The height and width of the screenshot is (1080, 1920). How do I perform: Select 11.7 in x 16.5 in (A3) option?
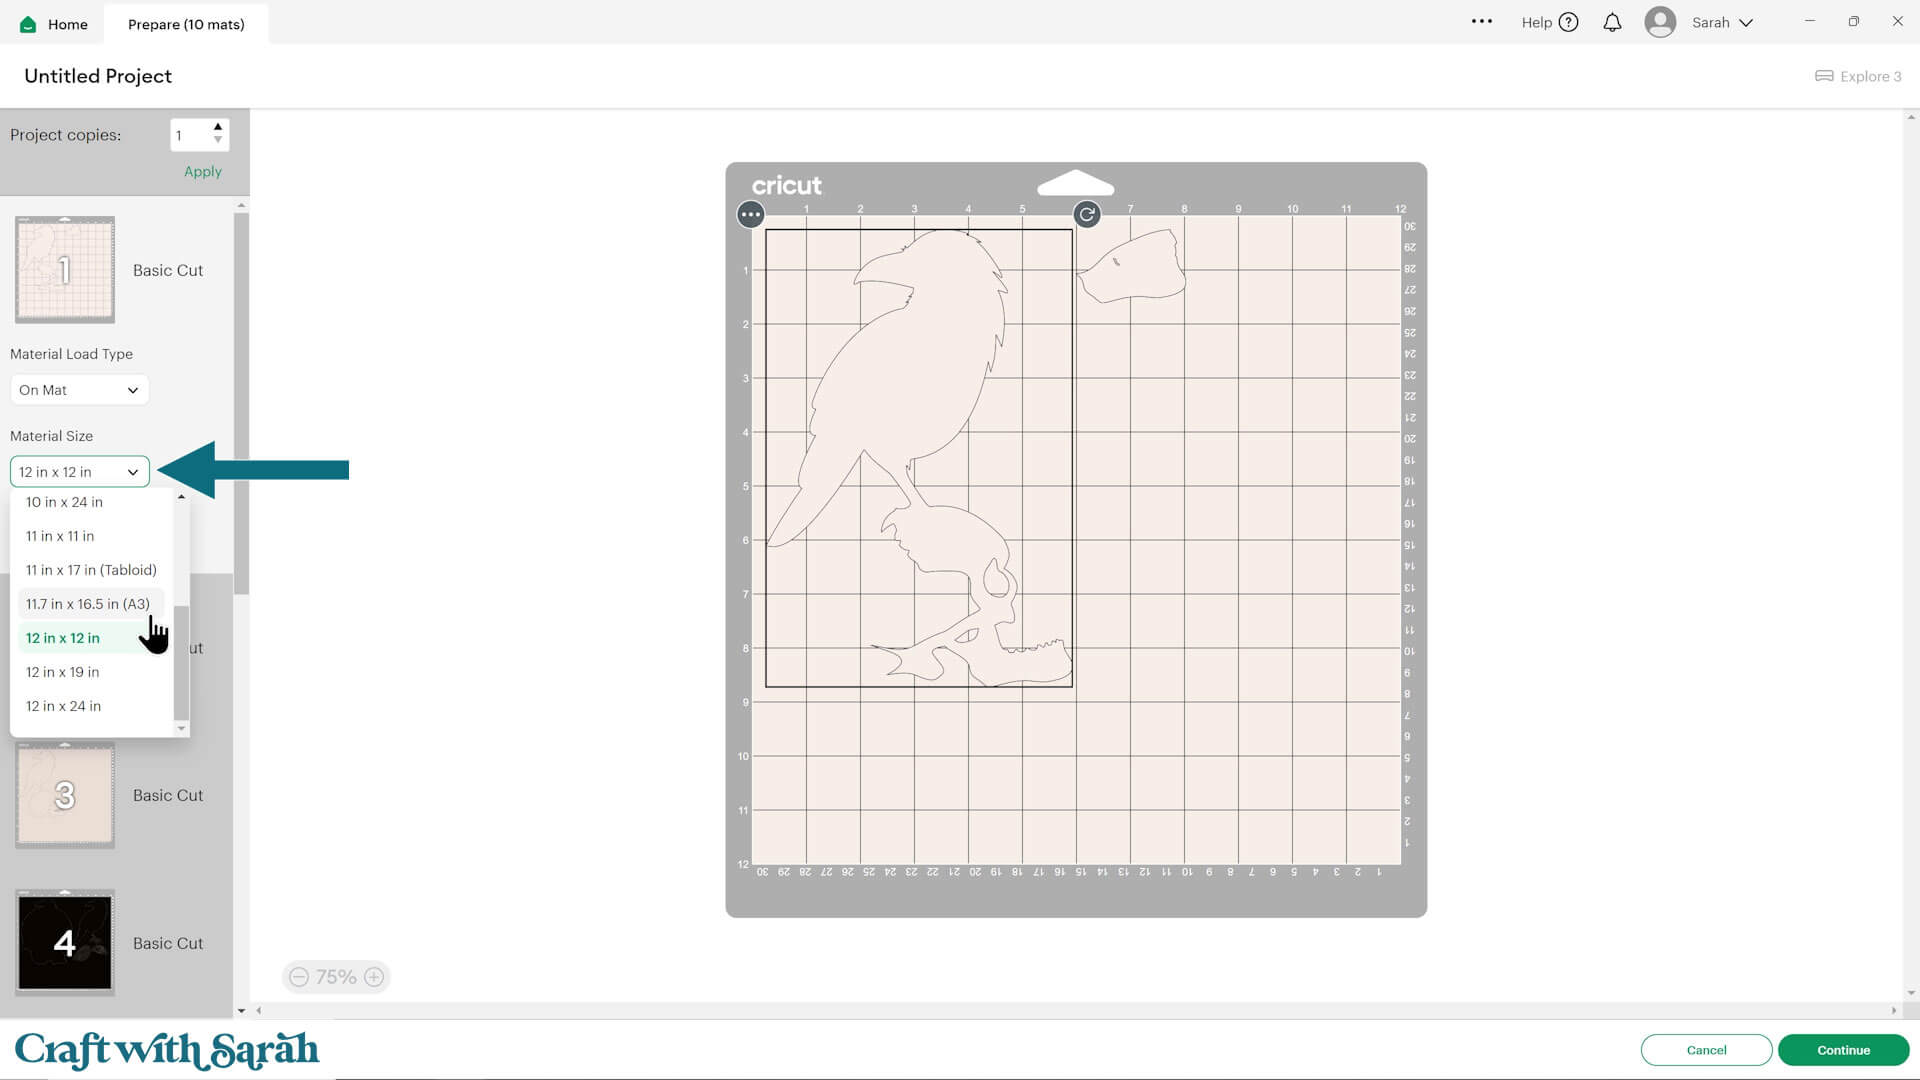pos(88,604)
